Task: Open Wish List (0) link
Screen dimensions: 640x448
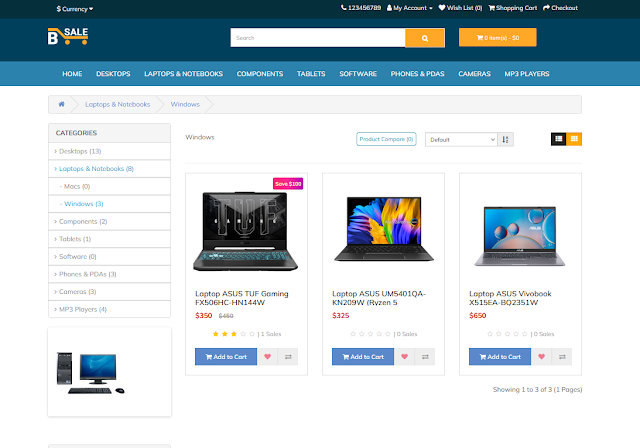Action: coord(460,8)
